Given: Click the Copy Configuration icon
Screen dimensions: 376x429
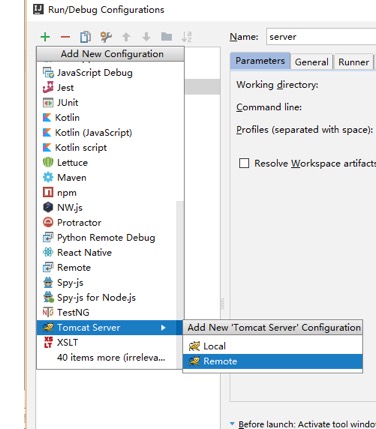Looking at the screenshot, I should point(85,37).
